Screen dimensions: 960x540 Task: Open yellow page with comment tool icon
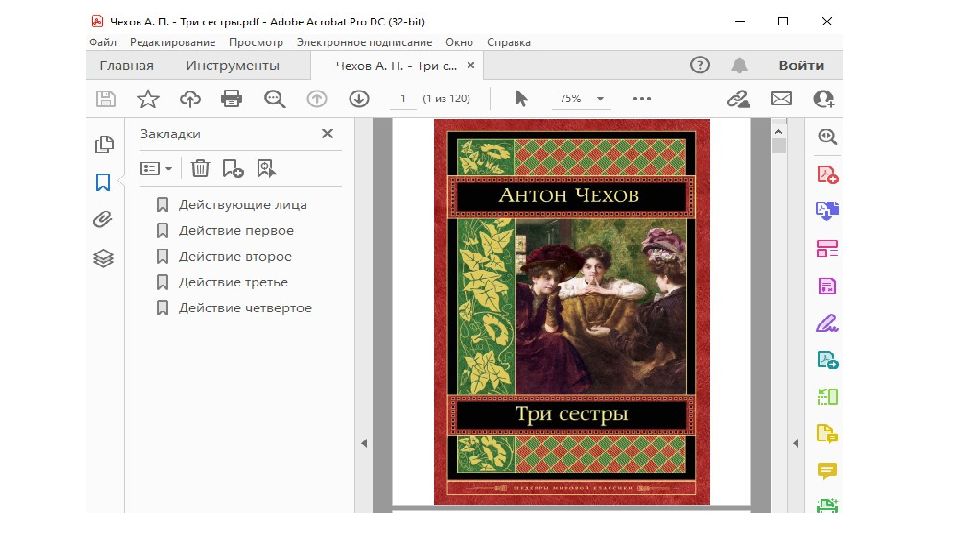tap(827, 434)
